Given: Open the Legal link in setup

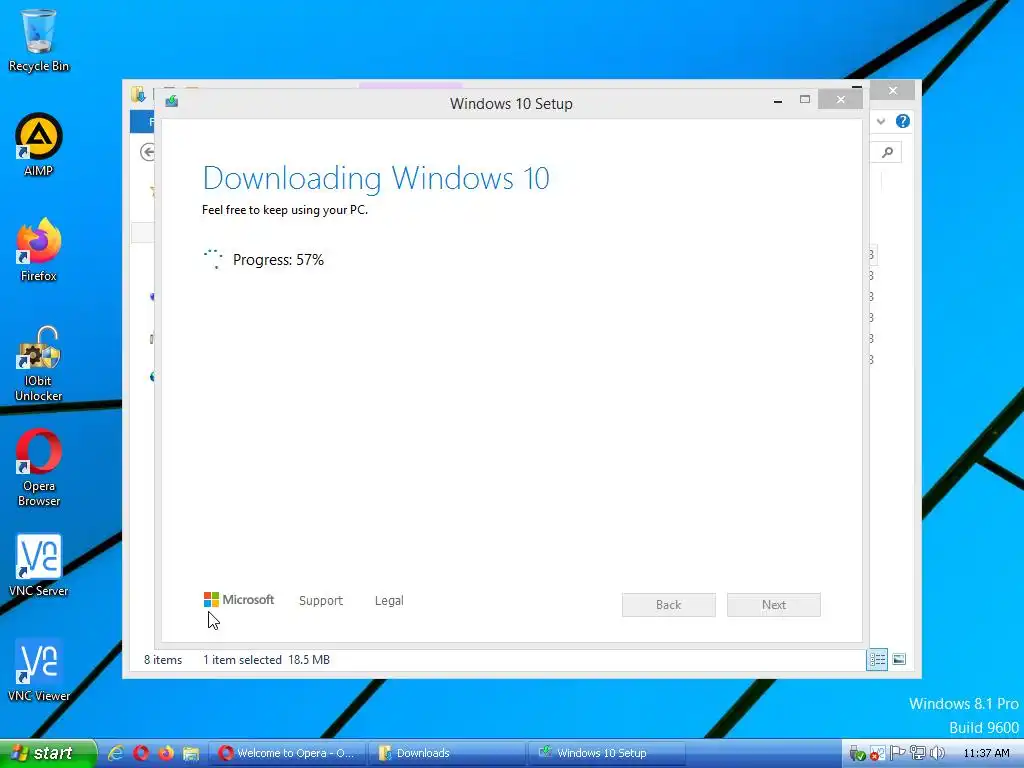Looking at the screenshot, I should (x=389, y=601).
